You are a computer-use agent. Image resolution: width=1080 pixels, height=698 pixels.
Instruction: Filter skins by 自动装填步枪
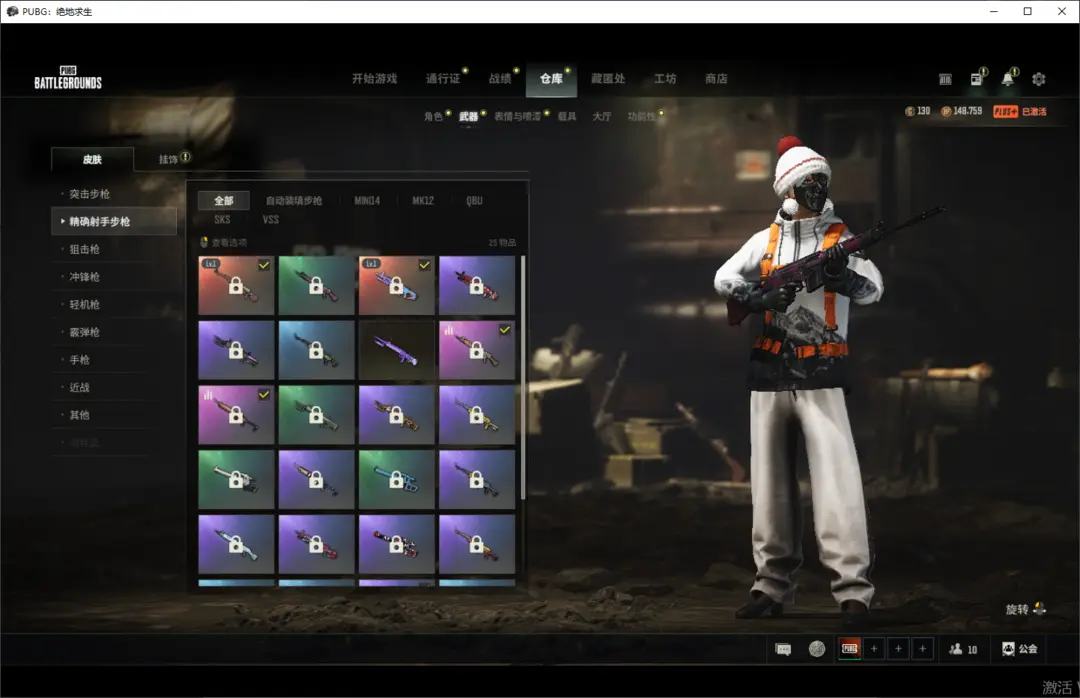[294, 201]
